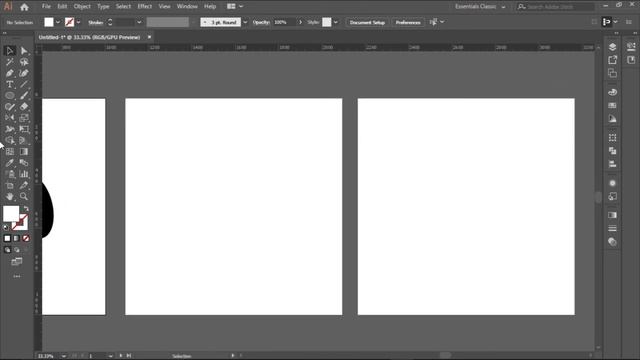Open the File menu
Viewport: 640px width, 360px height.
[x=46, y=7]
